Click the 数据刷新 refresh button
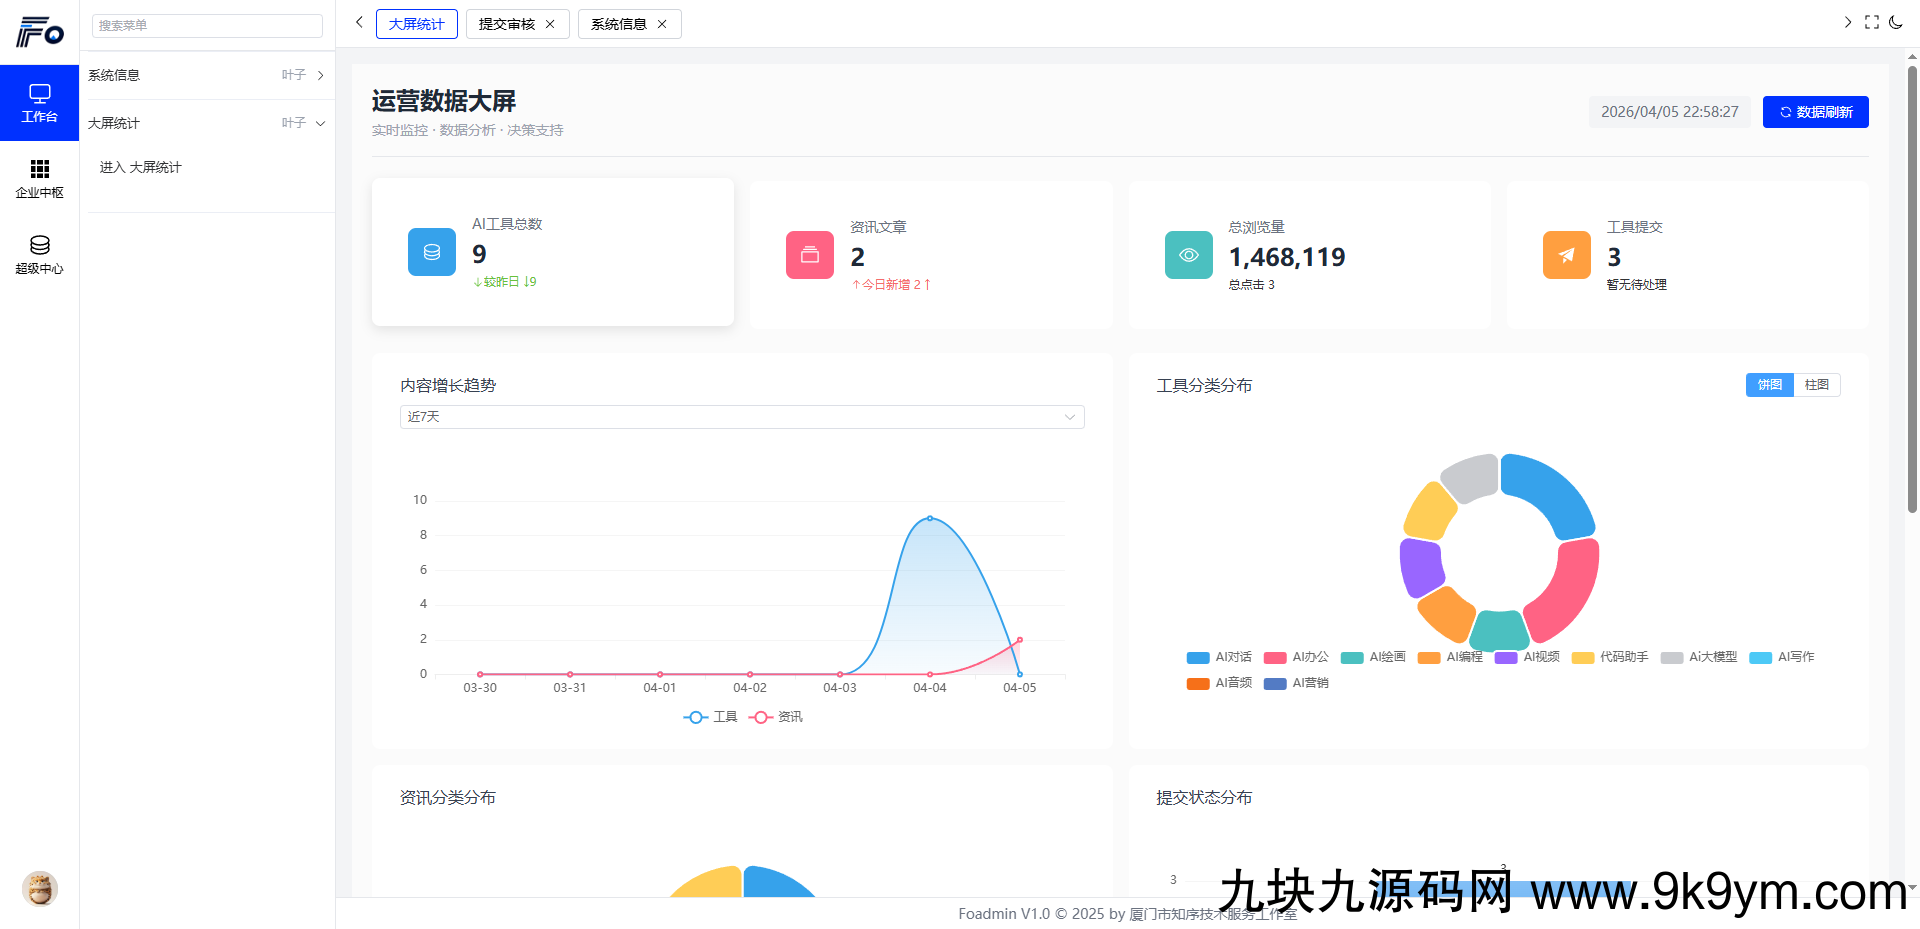This screenshot has height=929, width=1920. click(x=1815, y=111)
